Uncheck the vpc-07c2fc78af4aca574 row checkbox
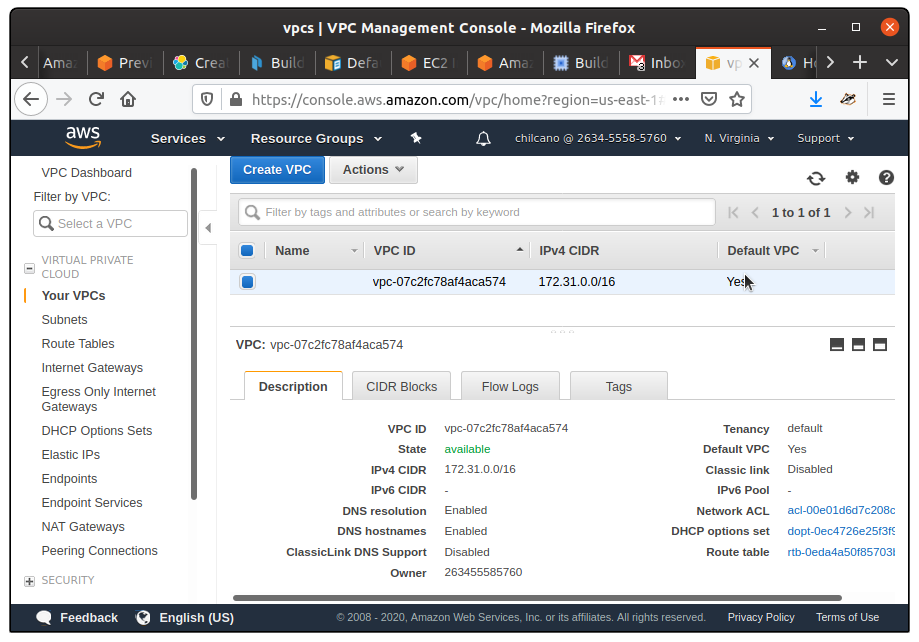The height and width of the screenshot is (642, 919). (247, 282)
